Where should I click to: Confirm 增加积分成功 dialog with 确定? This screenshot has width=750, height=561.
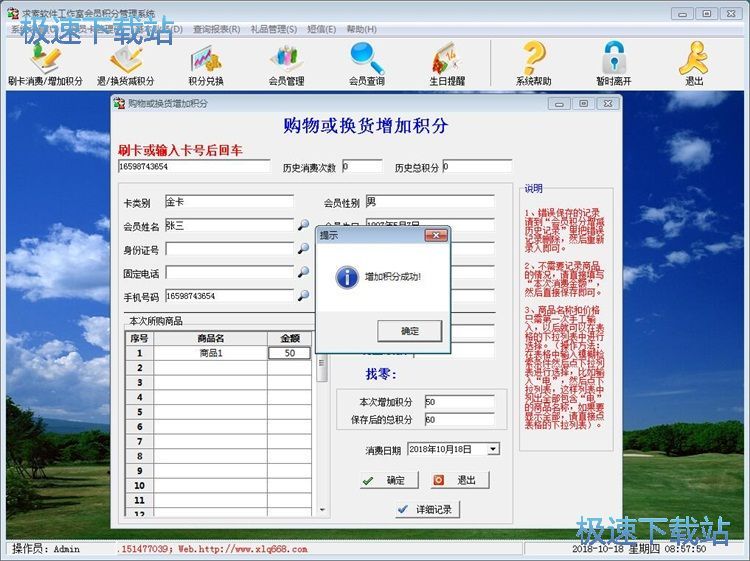click(x=409, y=331)
